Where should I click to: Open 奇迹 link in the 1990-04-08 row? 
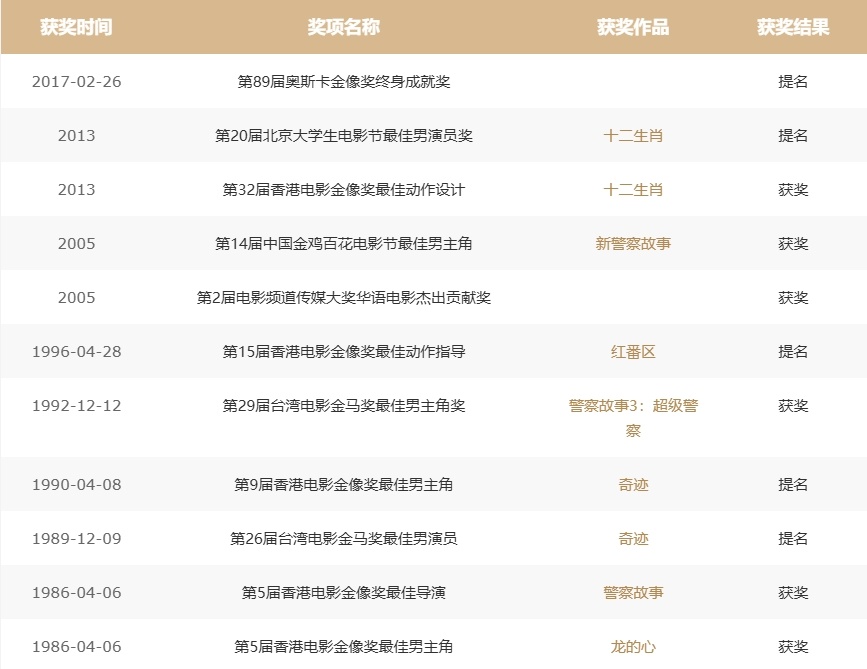(633, 484)
